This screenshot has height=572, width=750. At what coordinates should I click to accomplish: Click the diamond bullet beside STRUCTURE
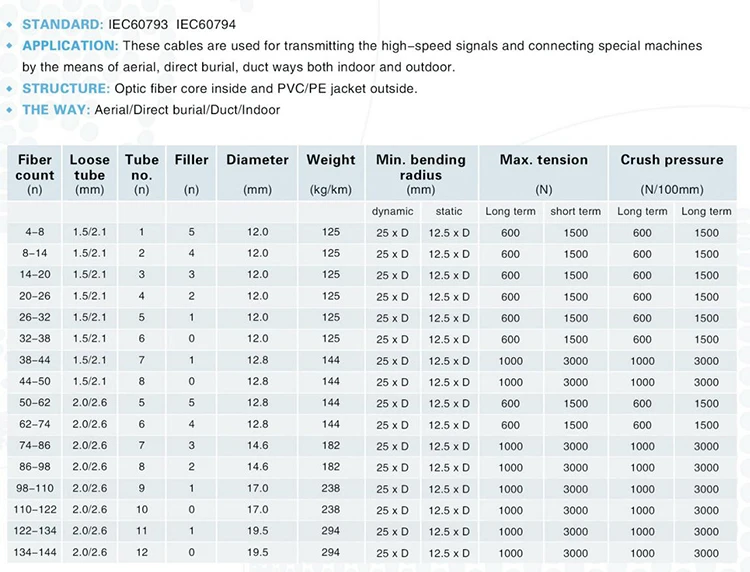(x=10, y=89)
